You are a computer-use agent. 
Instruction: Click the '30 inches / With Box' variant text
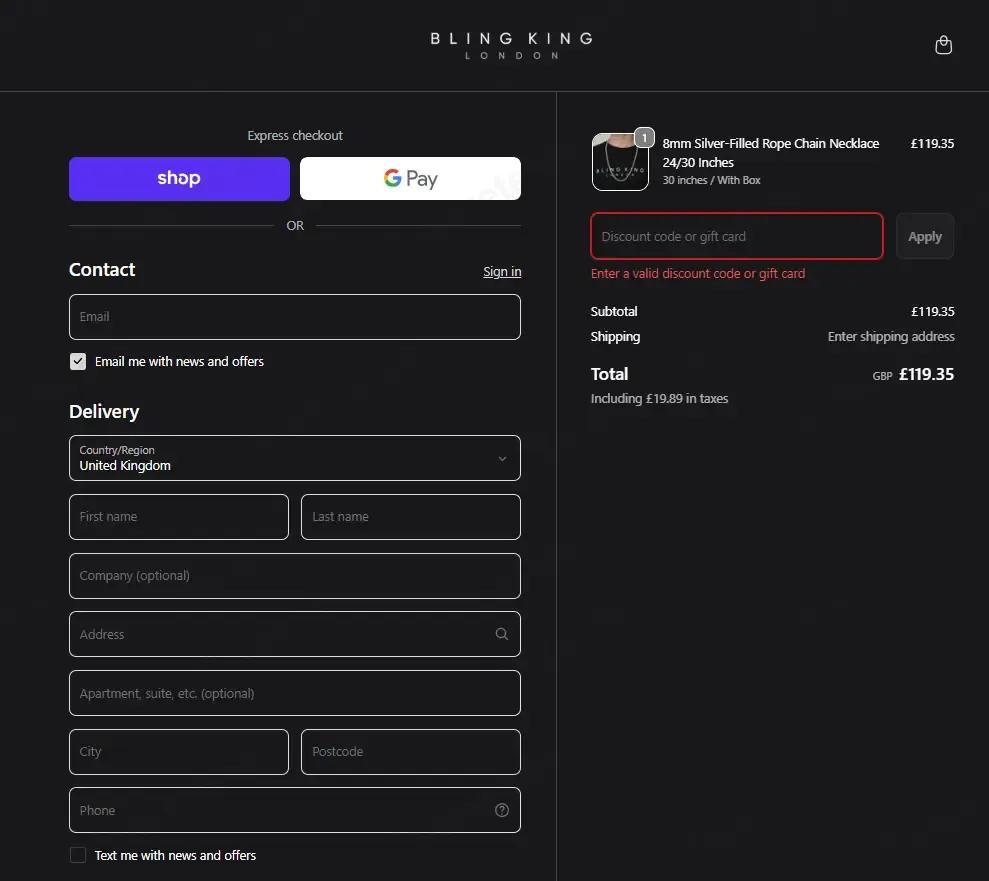[711, 180]
